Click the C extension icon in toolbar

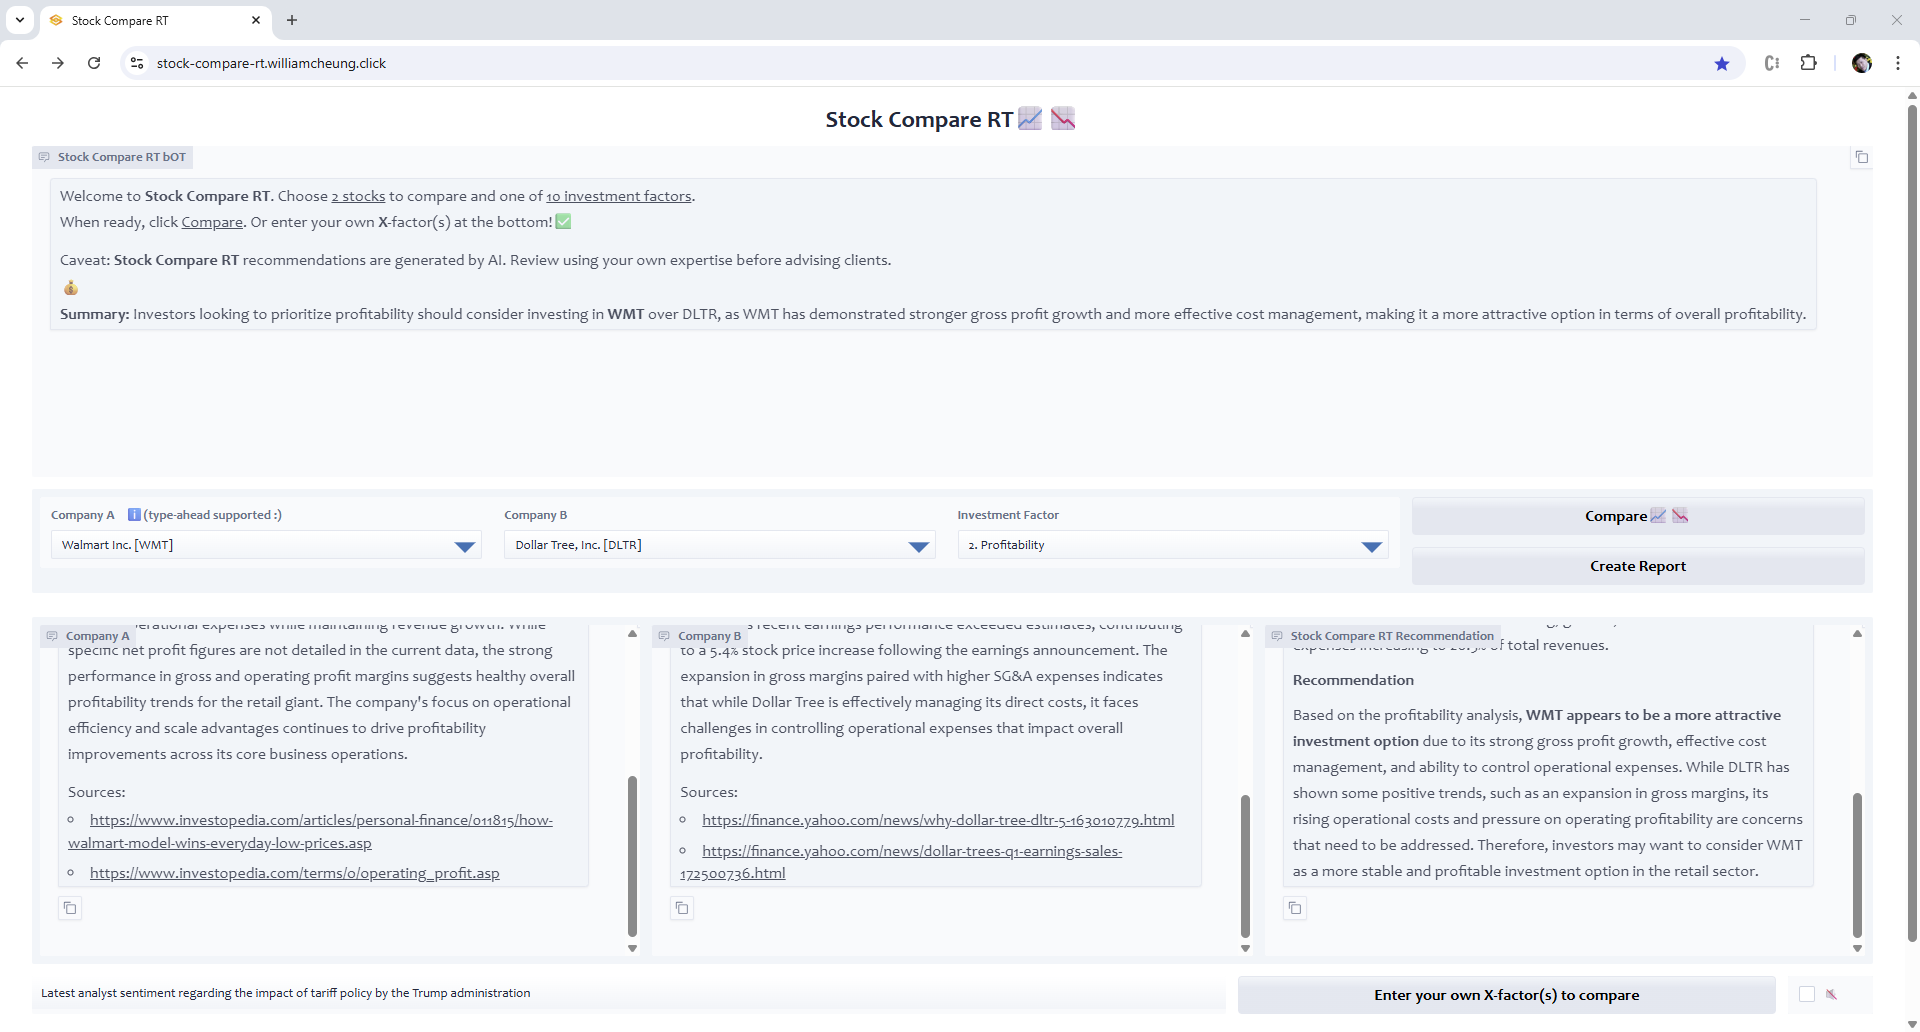tap(1772, 63)
